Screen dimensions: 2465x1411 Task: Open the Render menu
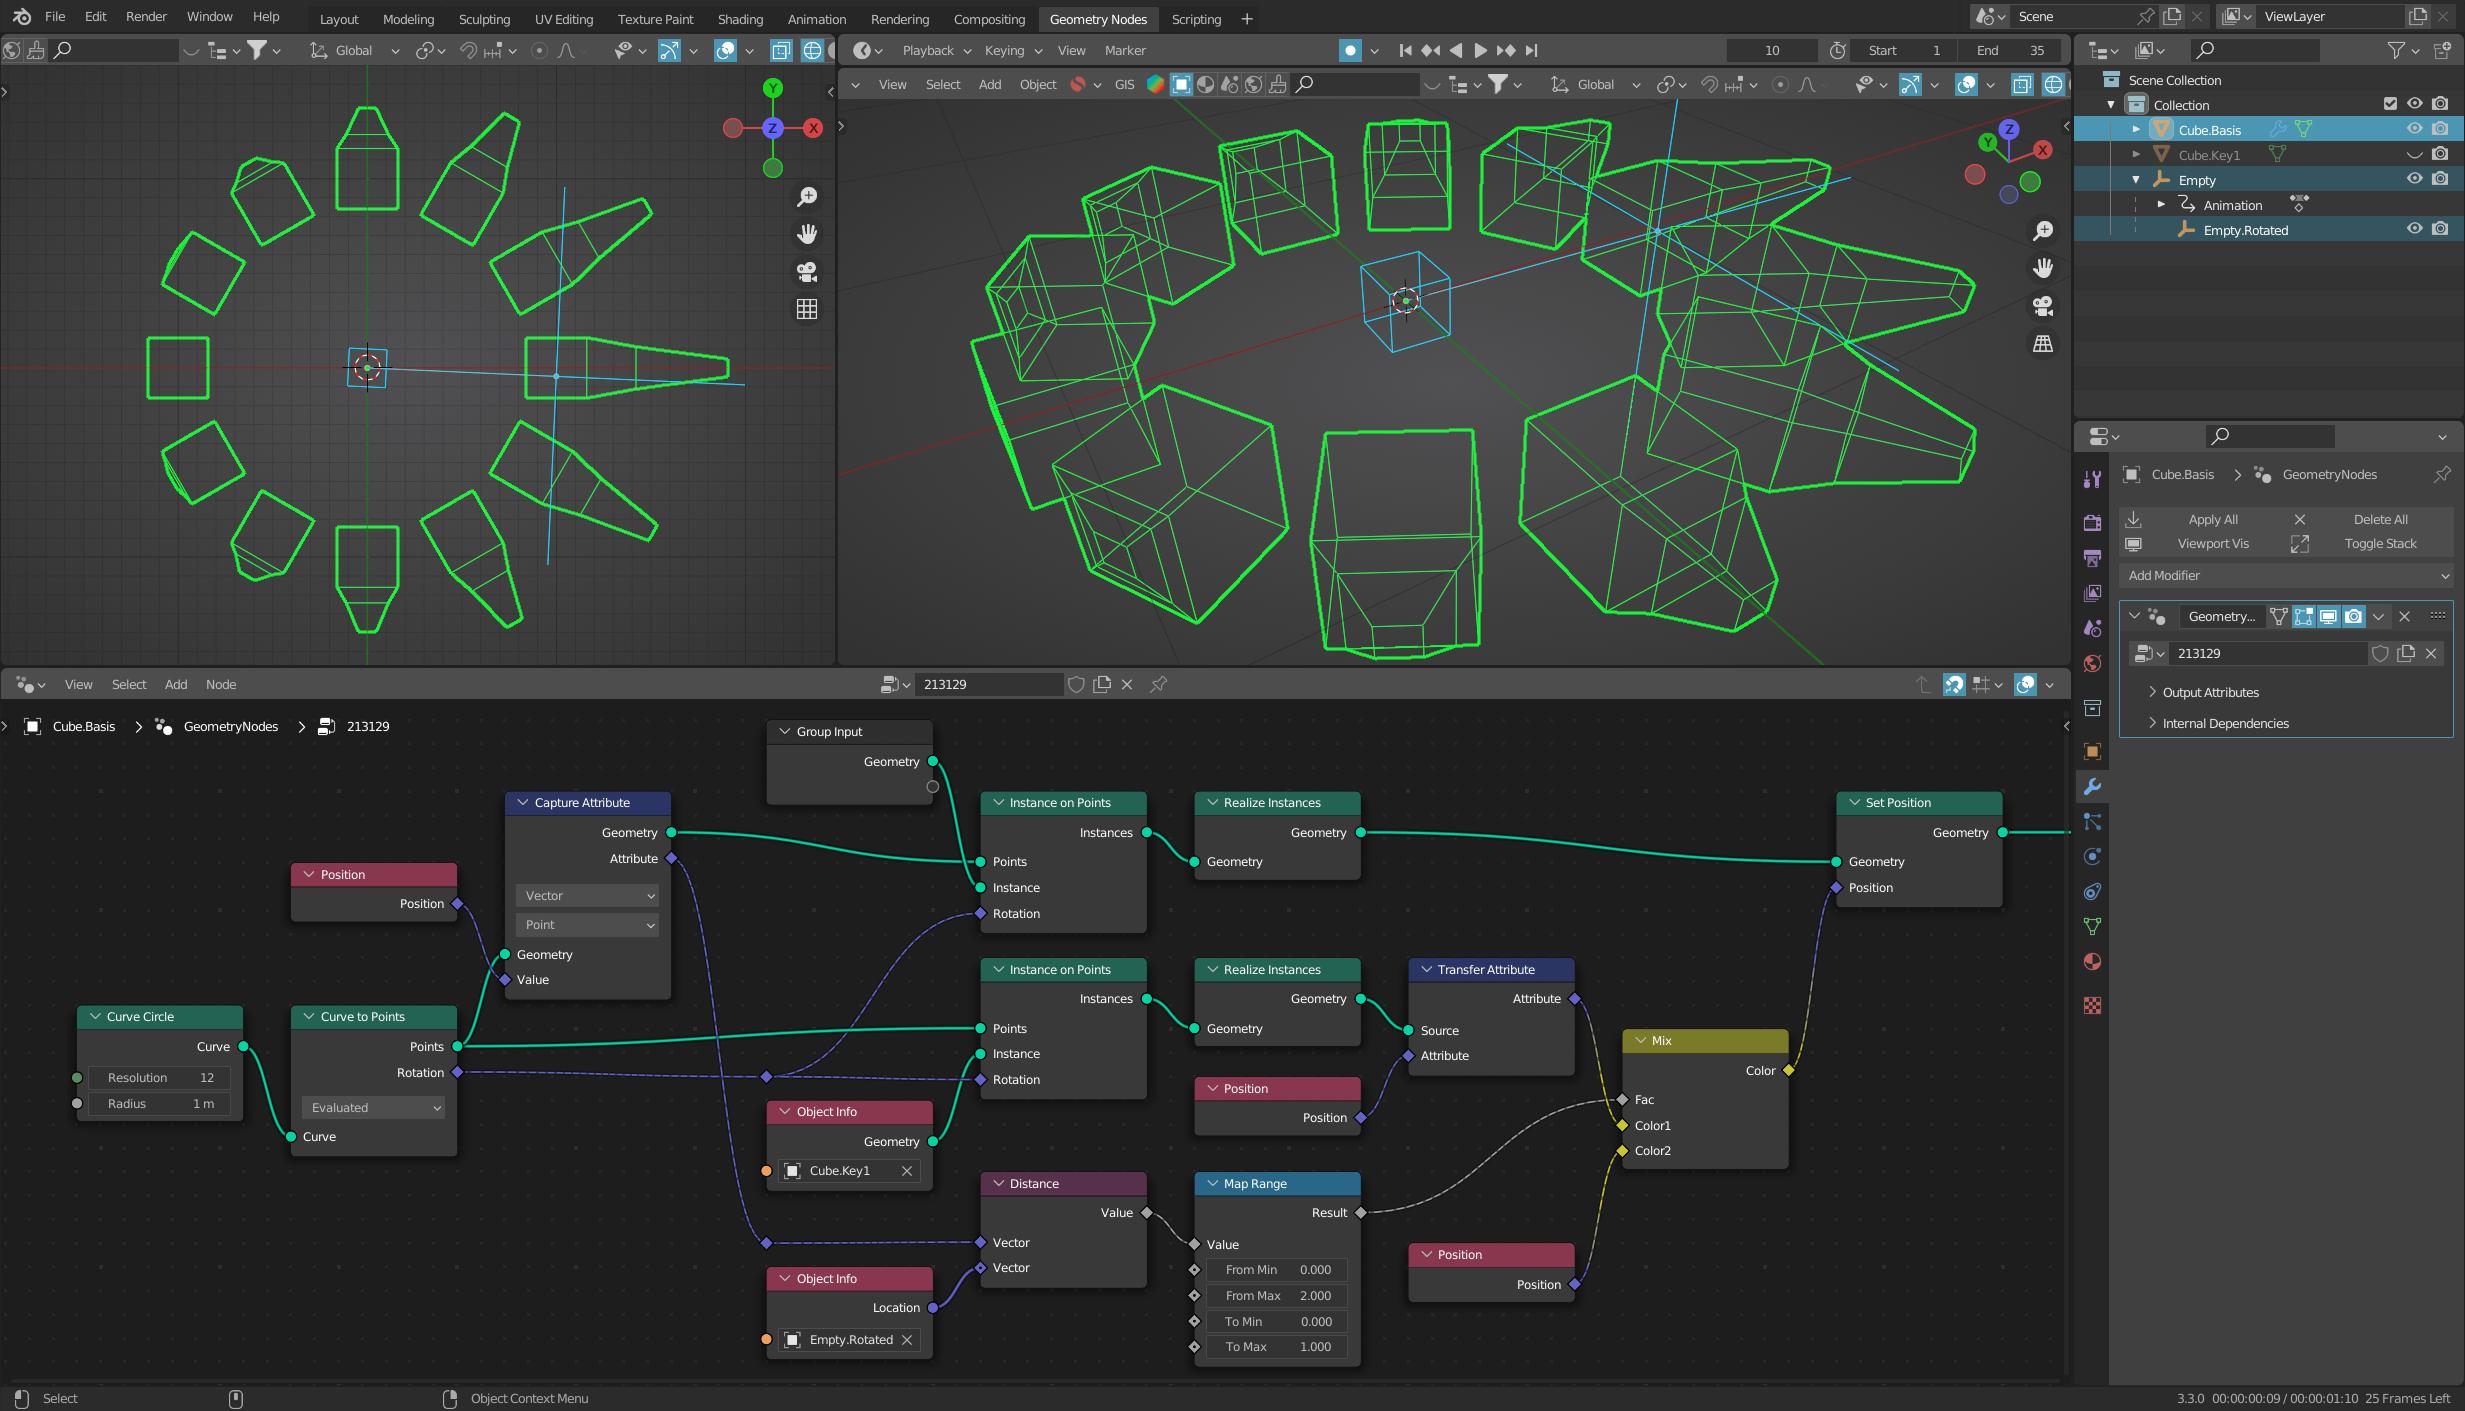click(146, 17)
